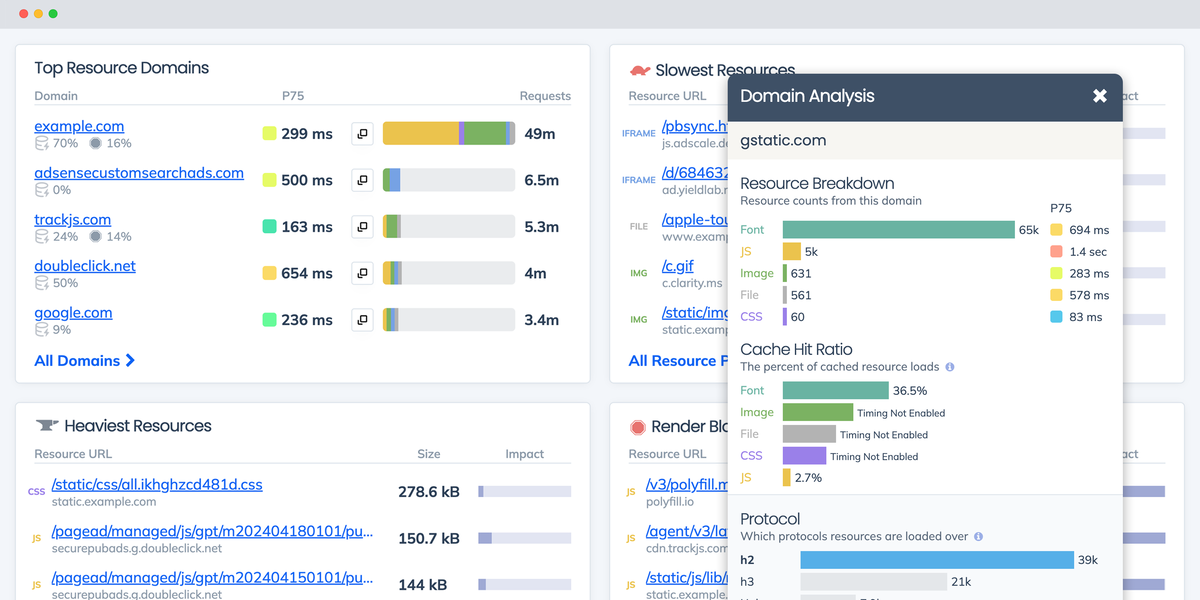Open copy icon in example.com row

362,133
